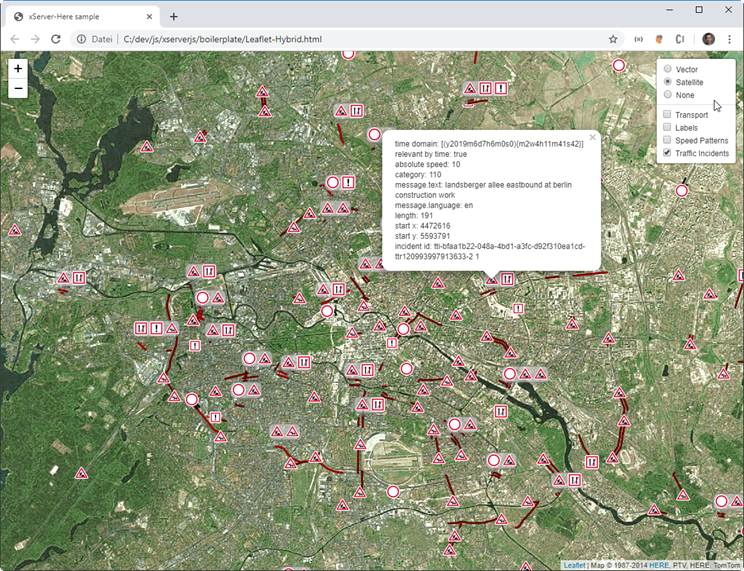Close the xServer-Here sample tab
Viewport: 744px width, 571px height.
tap(147, 17)
